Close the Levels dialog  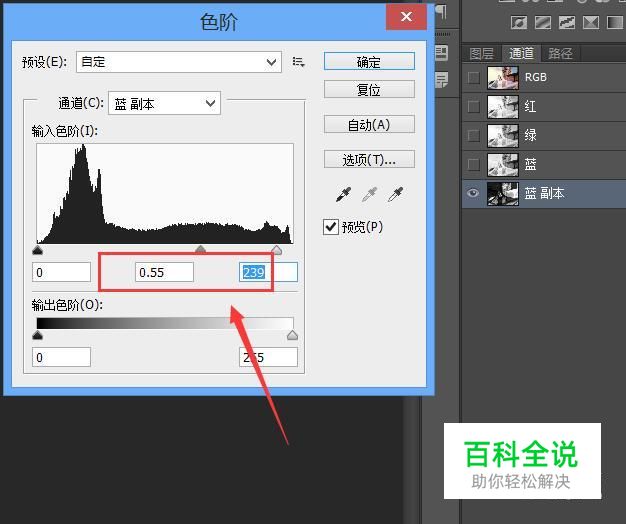(x=406, y=17)
